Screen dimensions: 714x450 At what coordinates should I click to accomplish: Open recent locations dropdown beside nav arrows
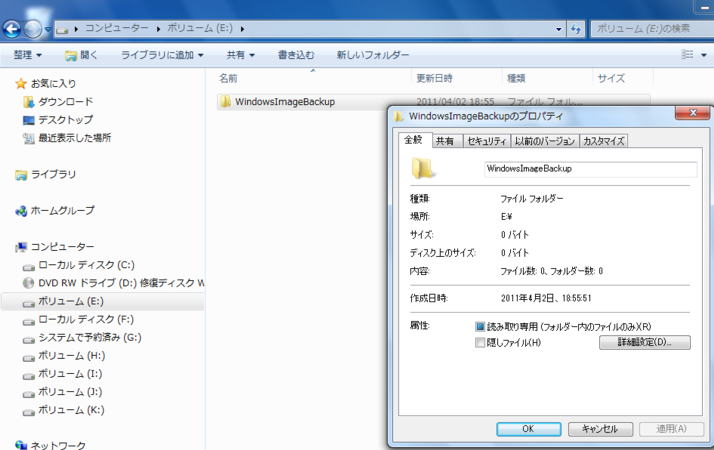click(48, 30)
